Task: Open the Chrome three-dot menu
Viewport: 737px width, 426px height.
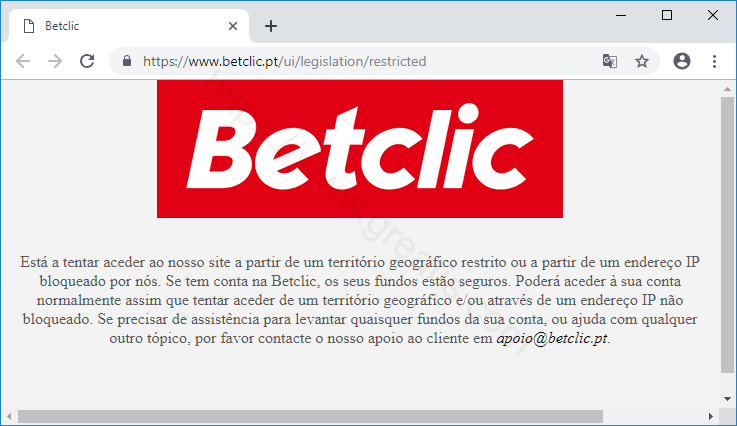Action: point(714,61)
